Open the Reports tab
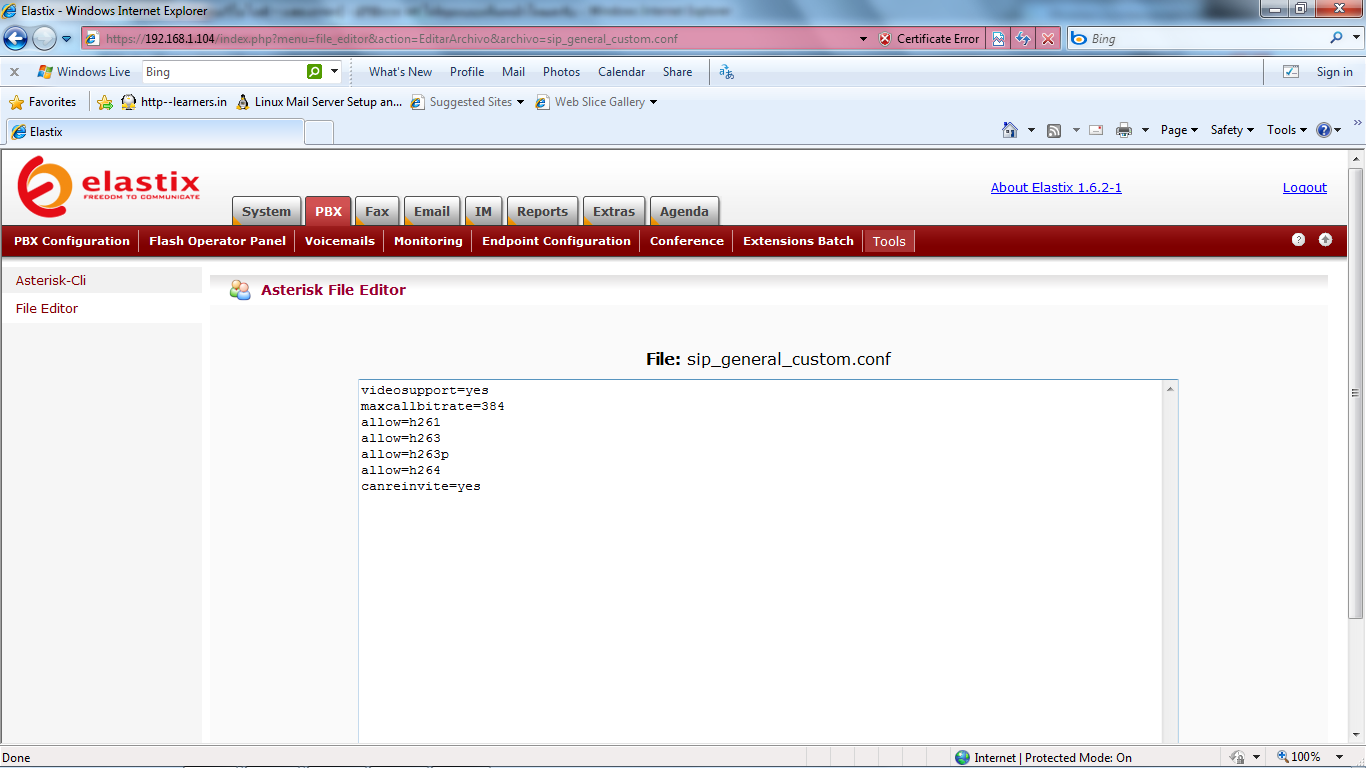The height and width of the screenshot is (768, 1366). [x=542, y=211]
